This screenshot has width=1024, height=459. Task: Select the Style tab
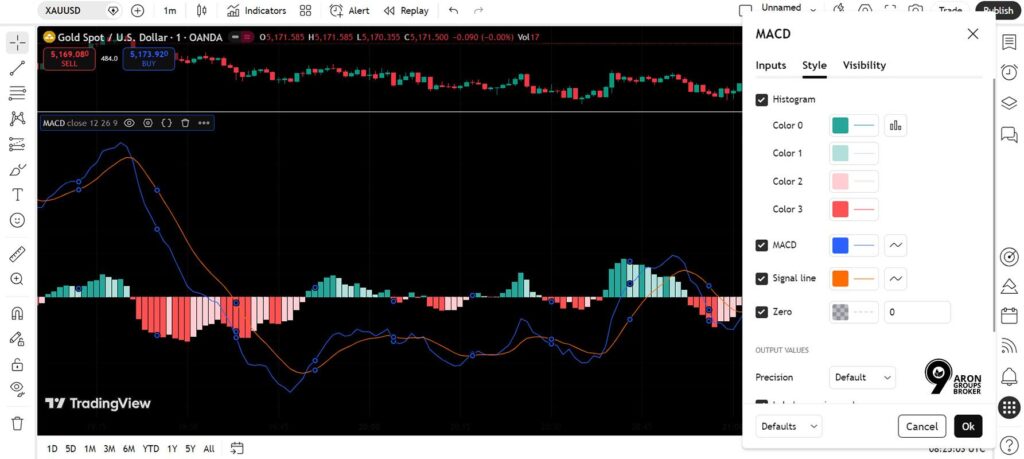point(814,65)
